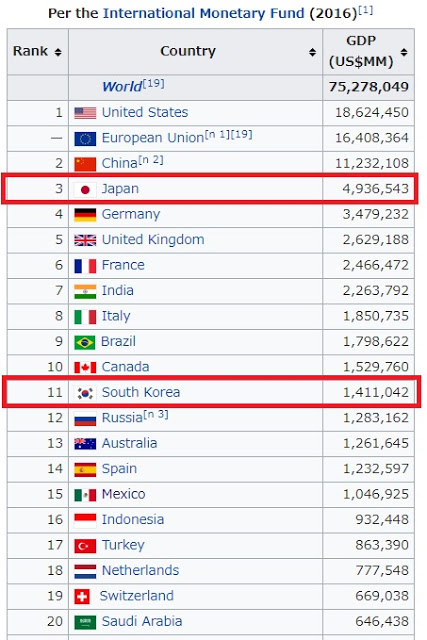Click the Switzerland flag icon
Screen dimensions: 427x640
82,596
